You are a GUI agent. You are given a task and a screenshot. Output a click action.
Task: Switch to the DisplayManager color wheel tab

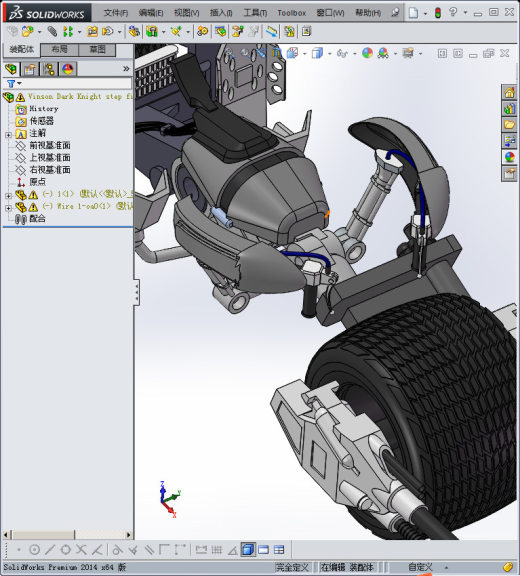pos(68,69)
